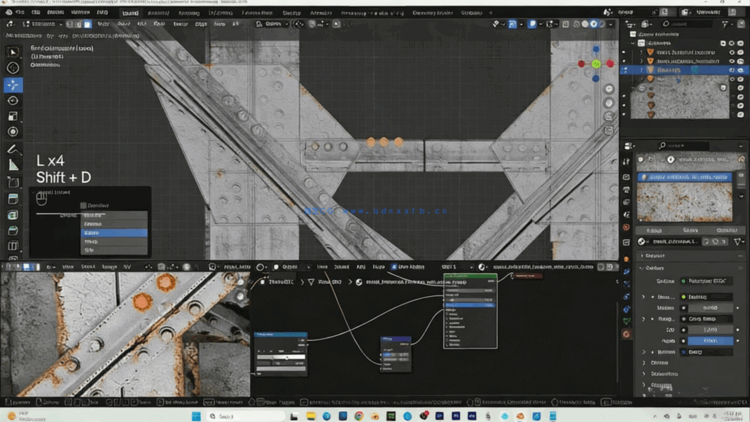The height and width of the screenshot is (422, 750).
Task: Open the Add menu in node editor header
Action: [361, 267]
